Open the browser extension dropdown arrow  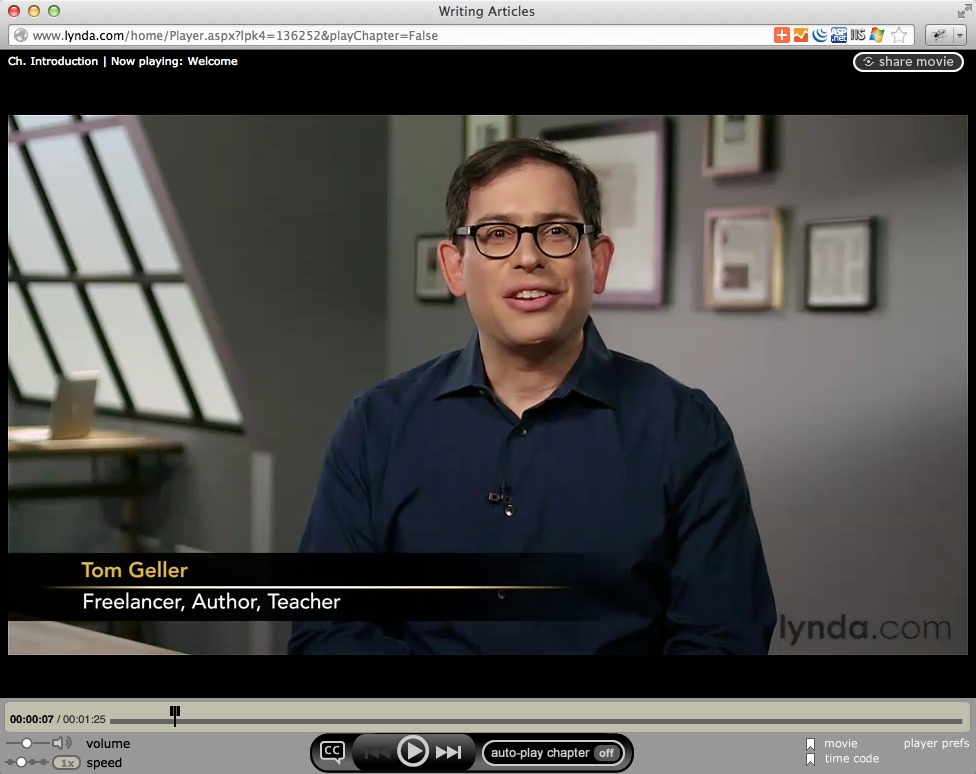960,35
